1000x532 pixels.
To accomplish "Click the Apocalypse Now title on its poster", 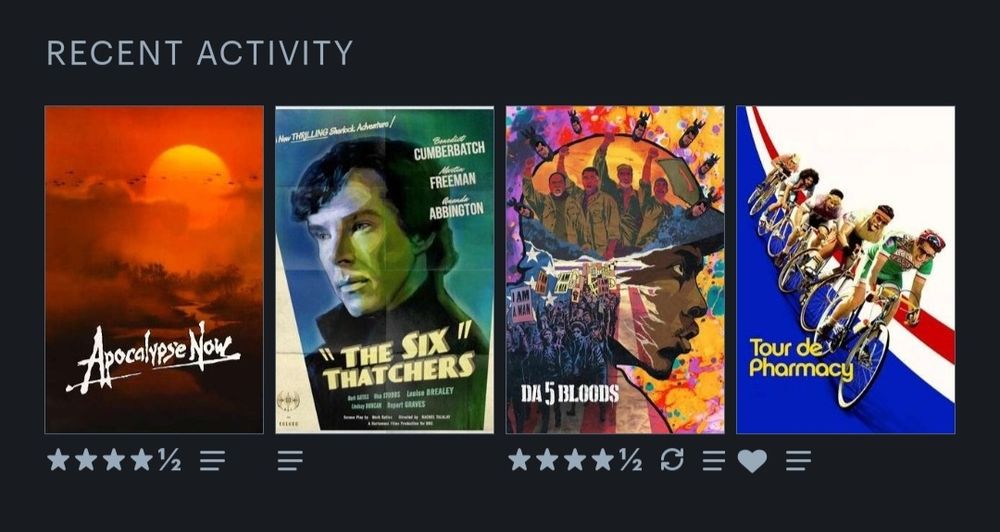I will (x=153, y=357).
